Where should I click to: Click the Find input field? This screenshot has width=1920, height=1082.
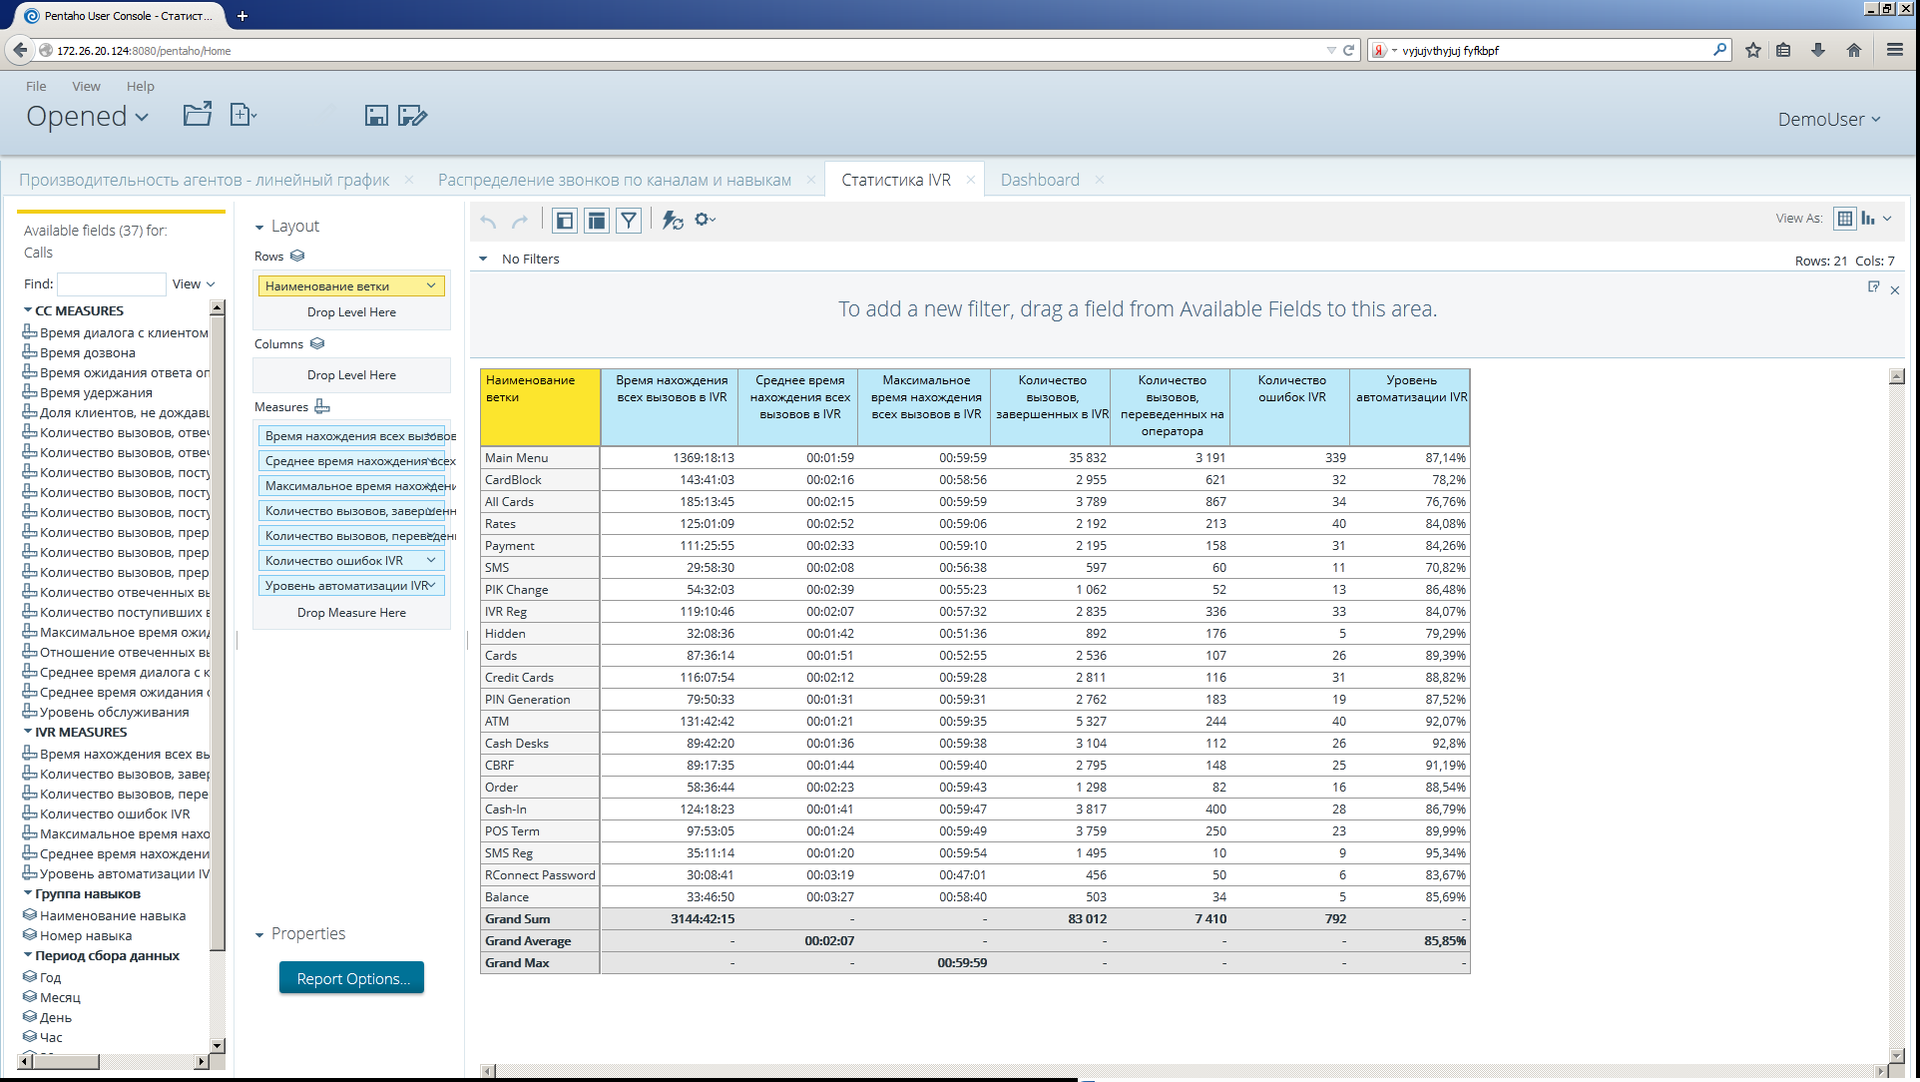click(111, 284)
